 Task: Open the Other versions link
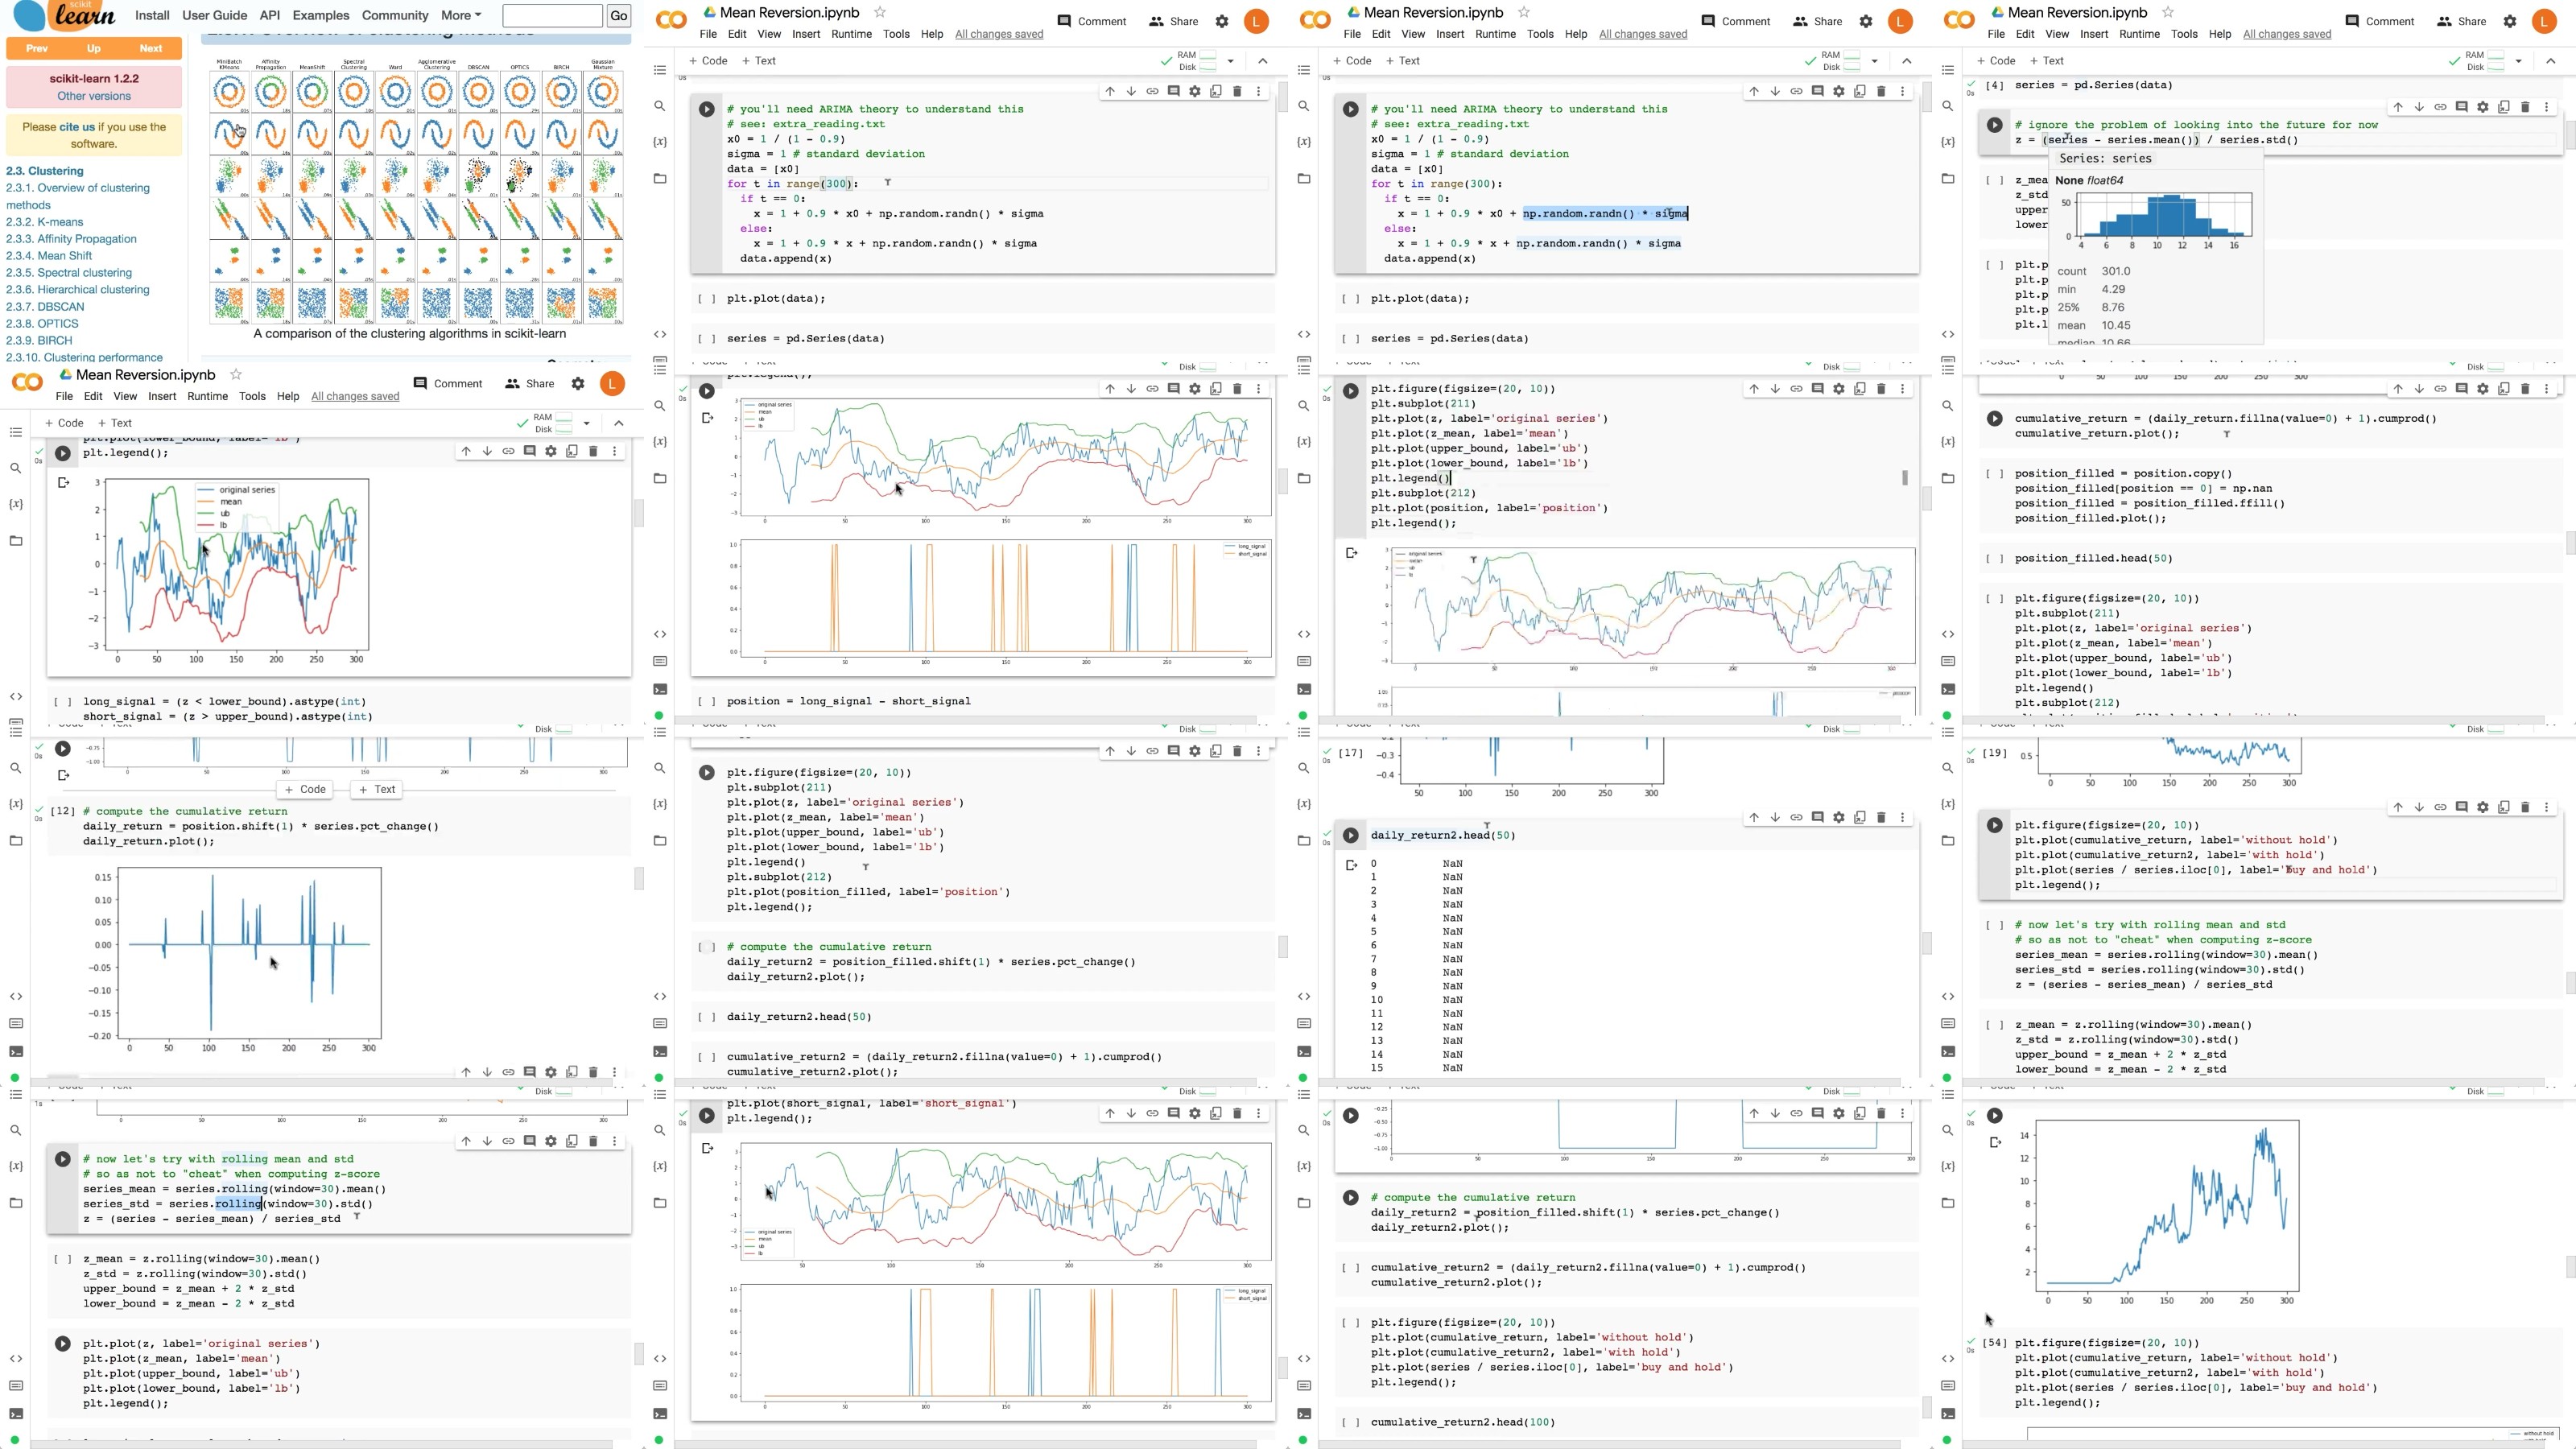tap(94, 96)
